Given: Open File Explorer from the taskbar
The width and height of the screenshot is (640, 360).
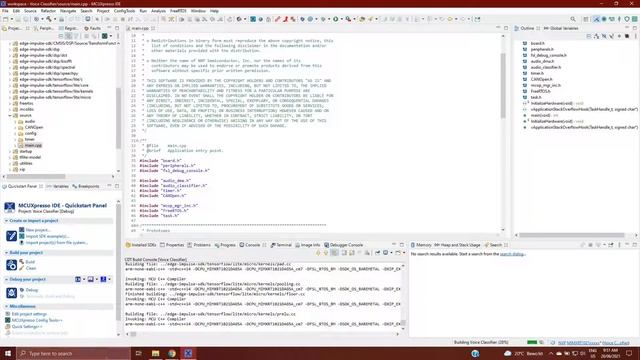Looking at the screenshot, I should tap(156, 353).
